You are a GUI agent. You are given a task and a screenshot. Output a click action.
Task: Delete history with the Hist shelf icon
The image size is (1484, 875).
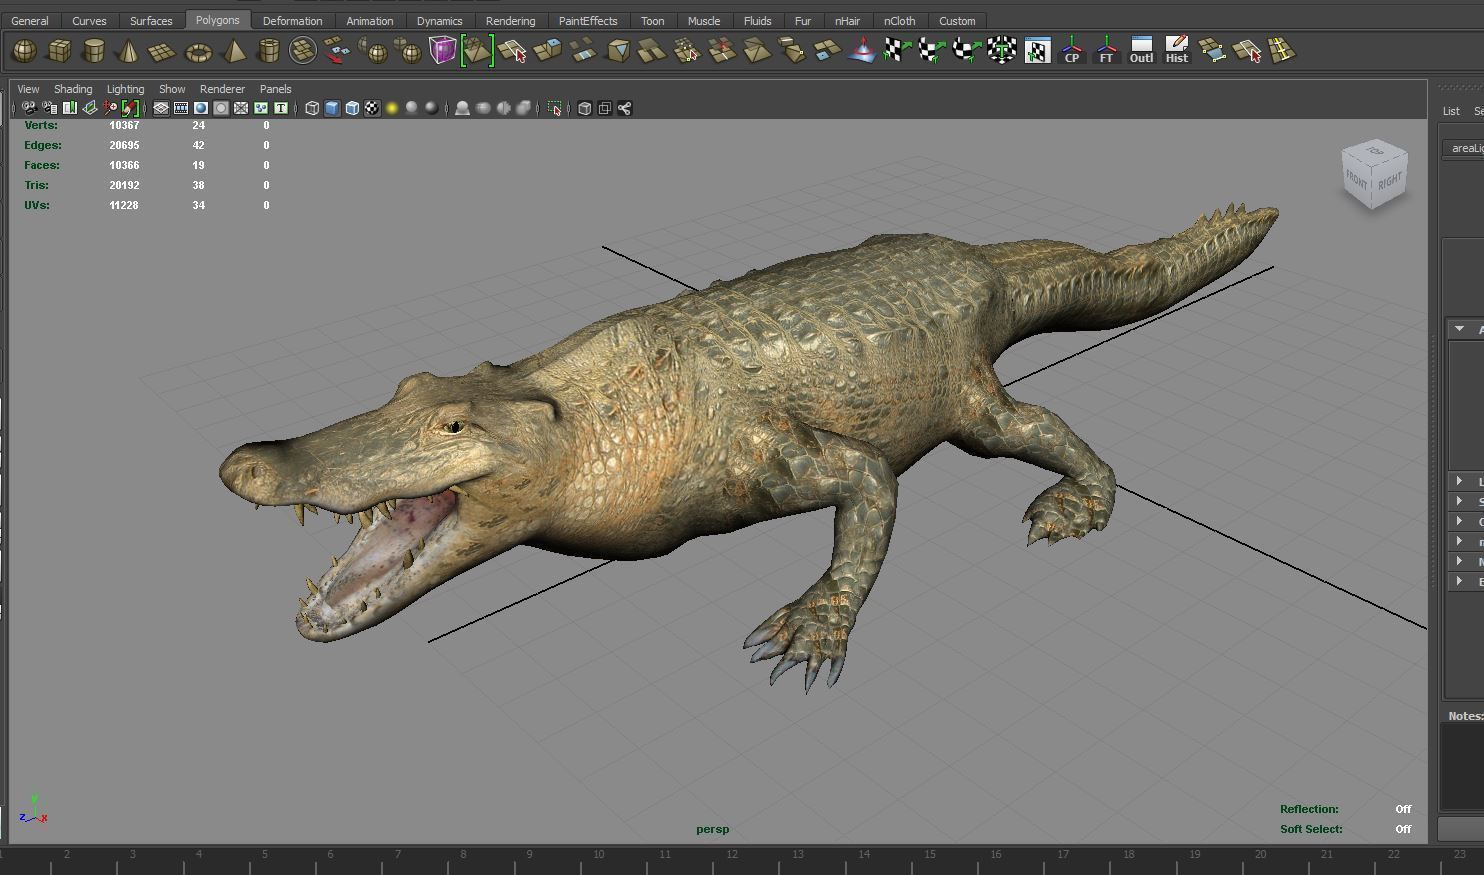[1176, 50]
